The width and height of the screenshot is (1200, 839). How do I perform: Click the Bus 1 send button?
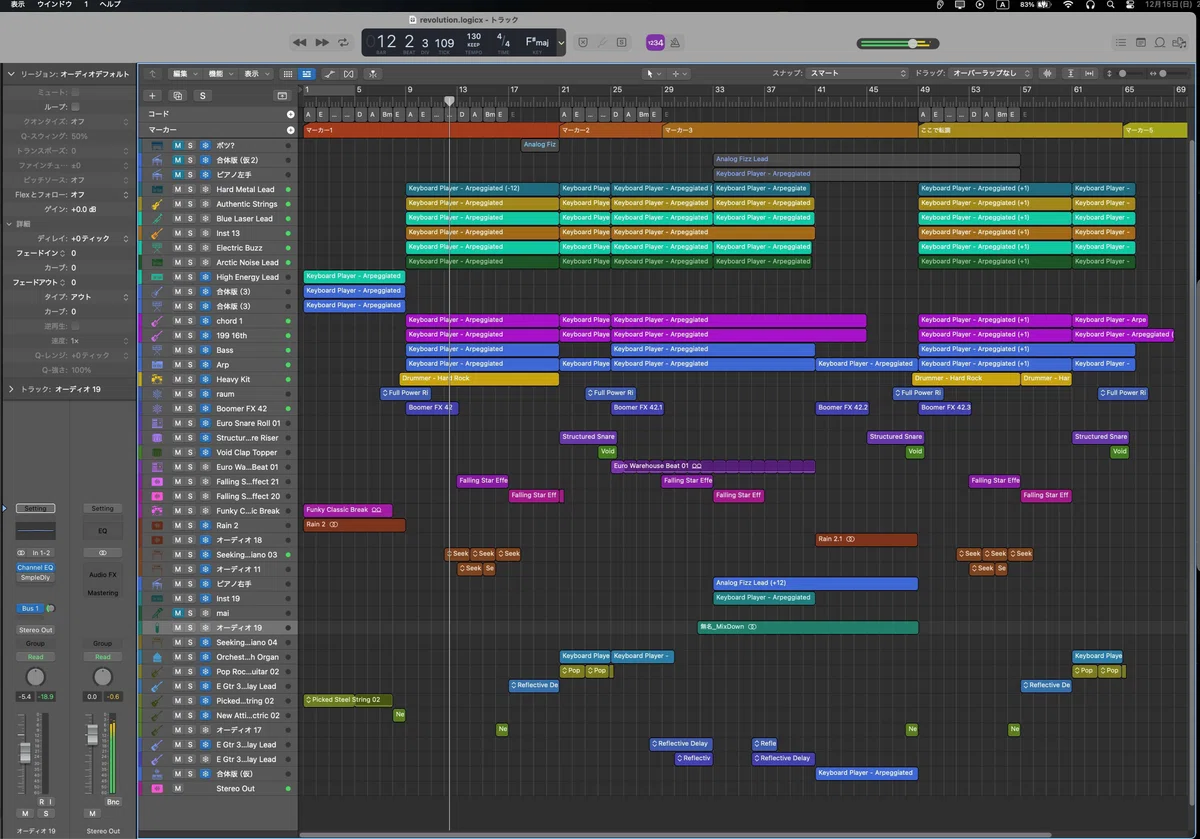pyautogui.click(x=30, y=608)
